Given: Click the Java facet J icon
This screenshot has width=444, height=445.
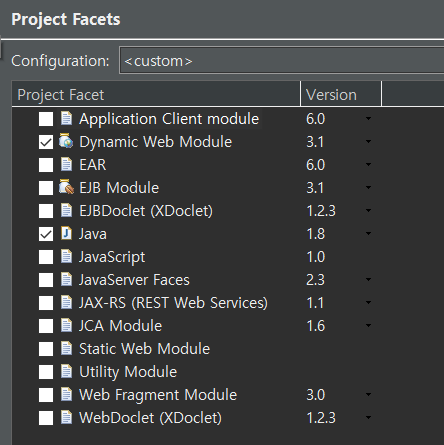Looking at the screenshot, I should pyautogui.click(x=66, y=233).
